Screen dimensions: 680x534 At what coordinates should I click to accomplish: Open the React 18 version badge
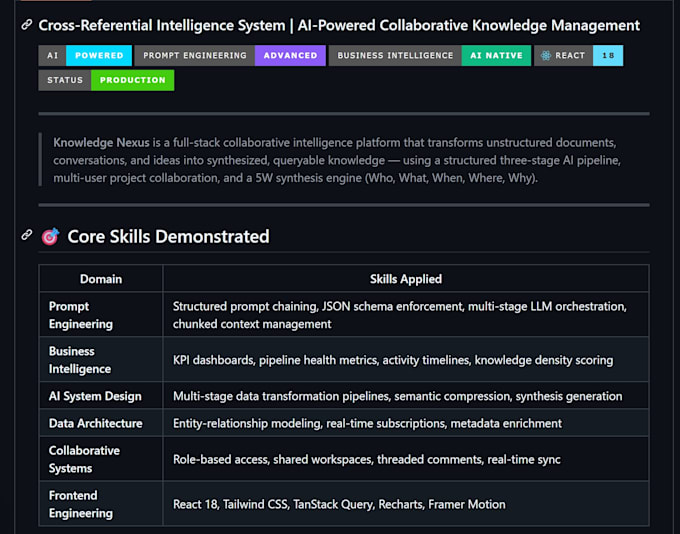point(579,56)
